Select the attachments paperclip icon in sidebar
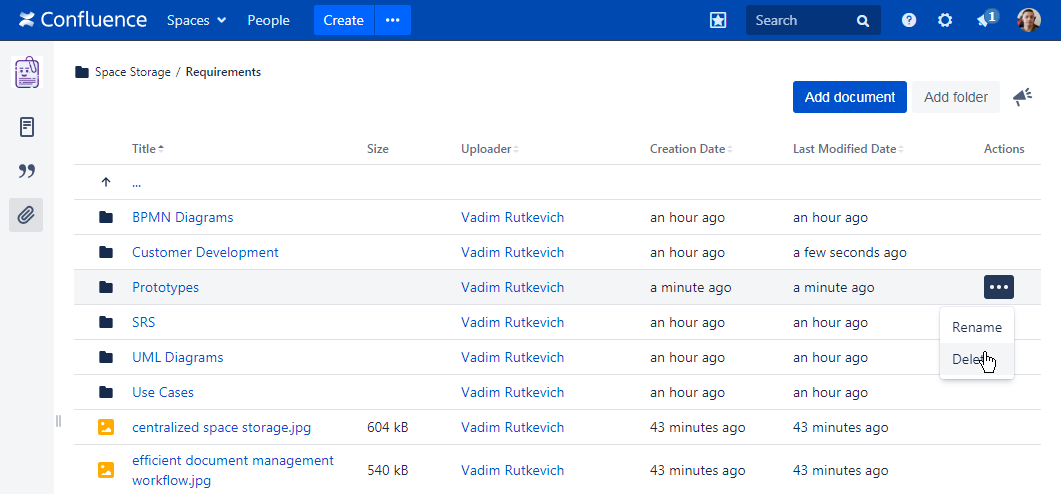Screen dimensions: 1061x494 27,214
